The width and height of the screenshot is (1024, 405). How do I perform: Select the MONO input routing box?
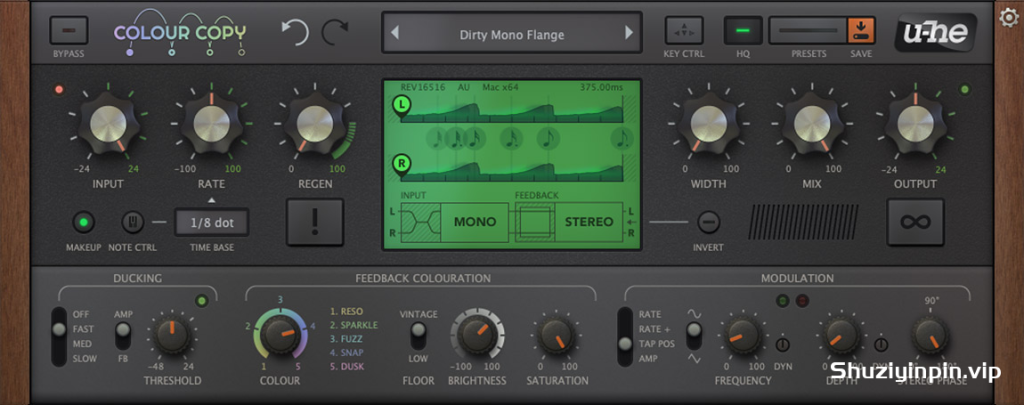(x=475, y=222)
